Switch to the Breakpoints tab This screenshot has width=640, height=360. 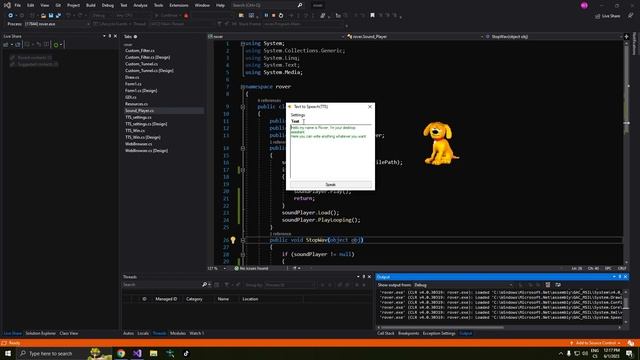pyautogui.click(x=408, y=333)
